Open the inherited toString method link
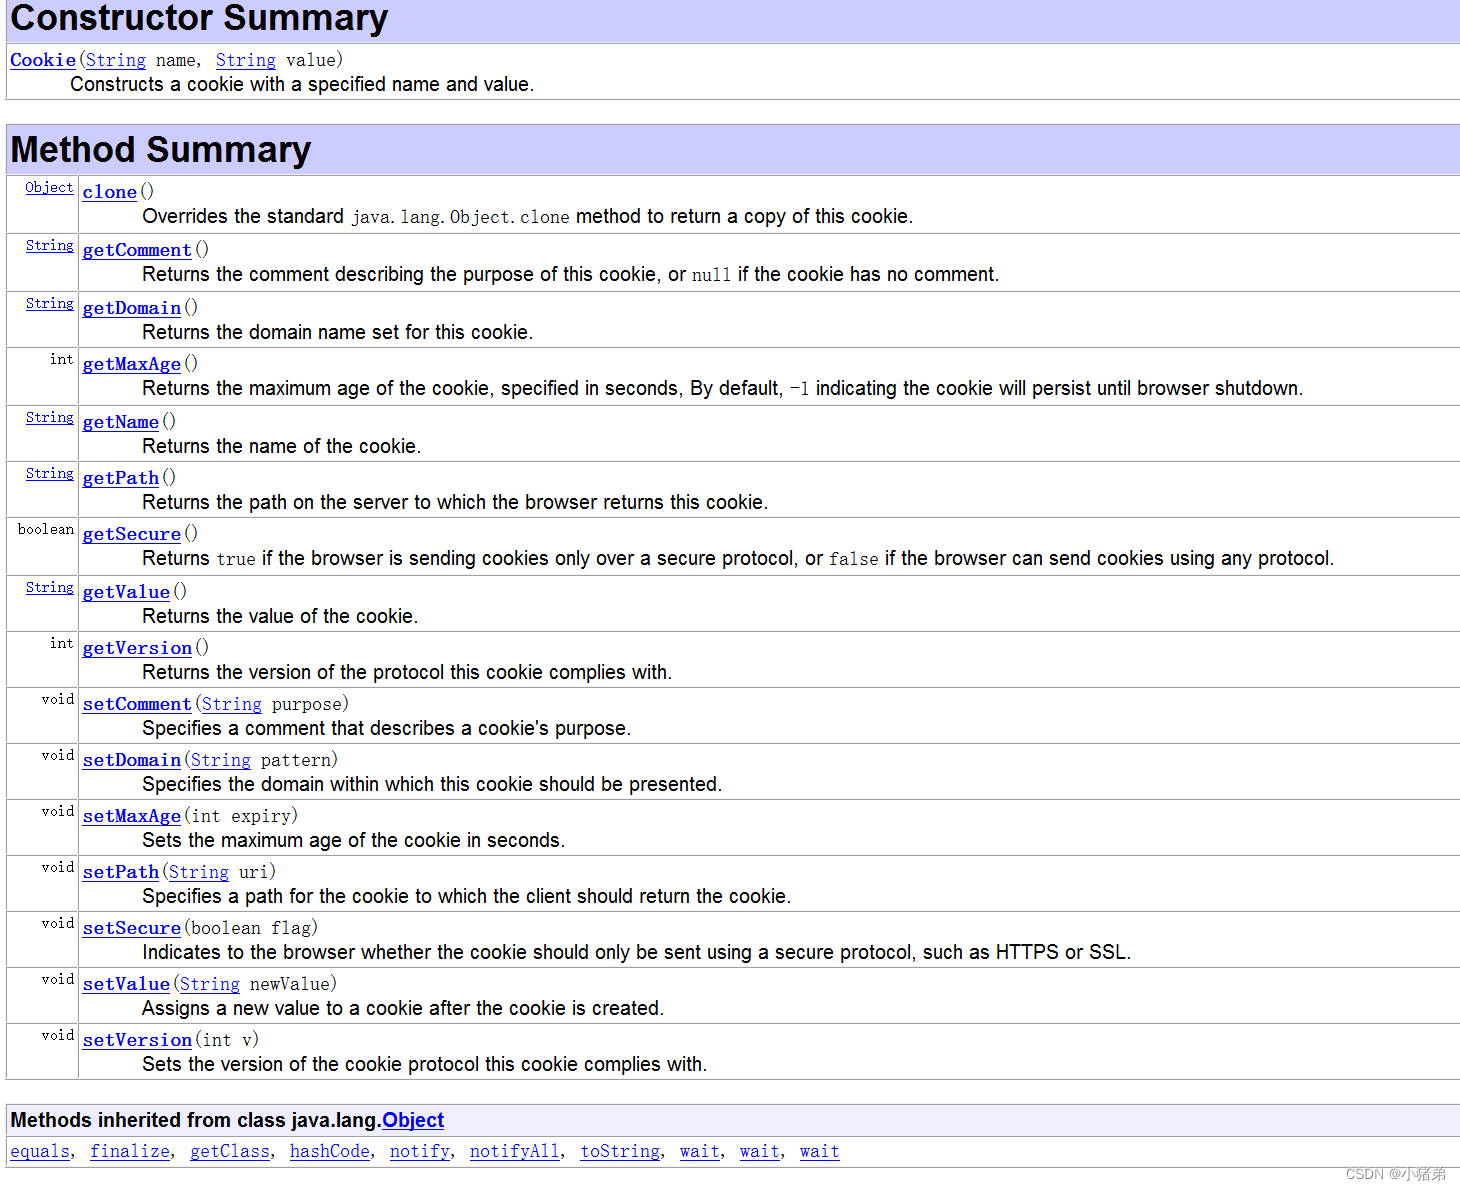Image resolution: width=1460 pixels, height=1190 pixels. pyautogui.click(x=620, y=1151)
